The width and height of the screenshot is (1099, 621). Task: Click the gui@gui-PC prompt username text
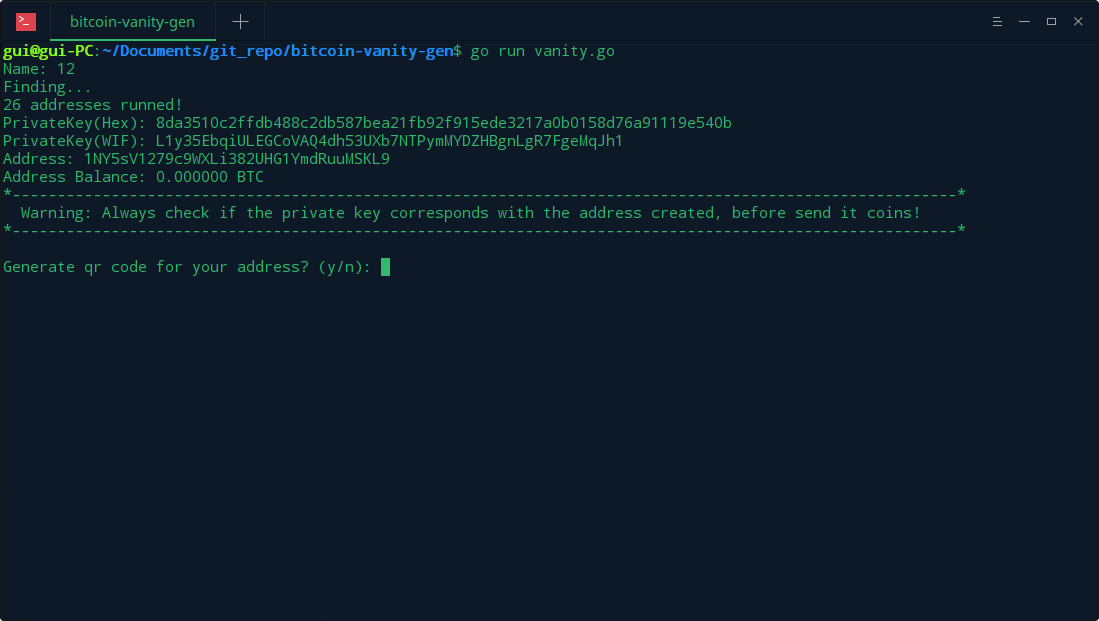click(x=48, y=51)
